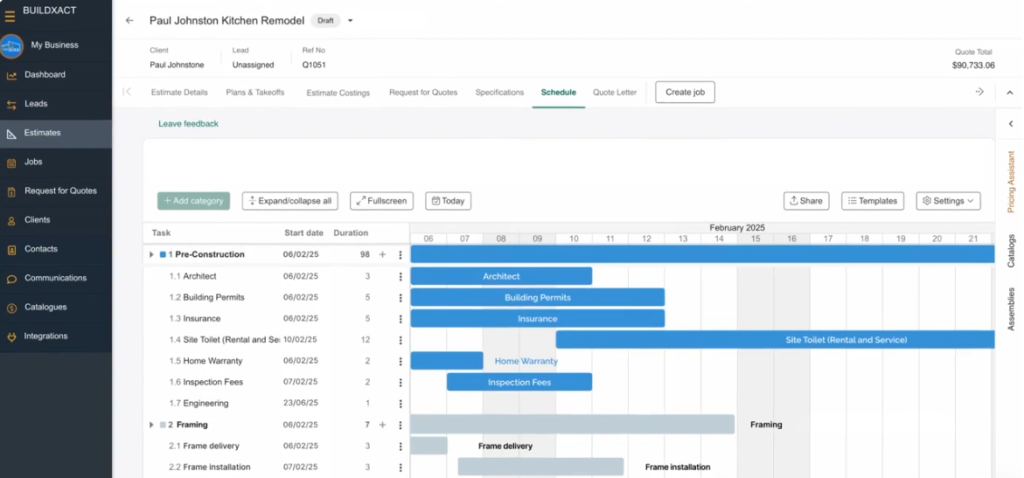Collapse the header with the up chevron
Image resolution: width=1024 pixels, height=478 pixels.
point(1010,93)
